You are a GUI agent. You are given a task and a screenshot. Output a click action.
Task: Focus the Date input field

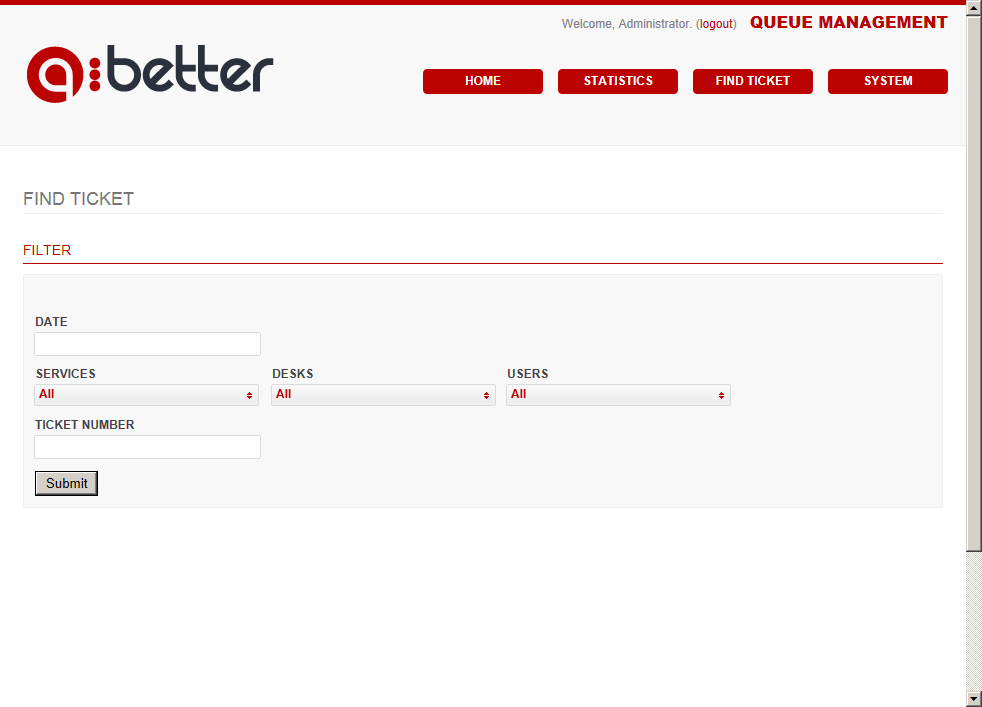pyautogui.click(x=147, y=344)
